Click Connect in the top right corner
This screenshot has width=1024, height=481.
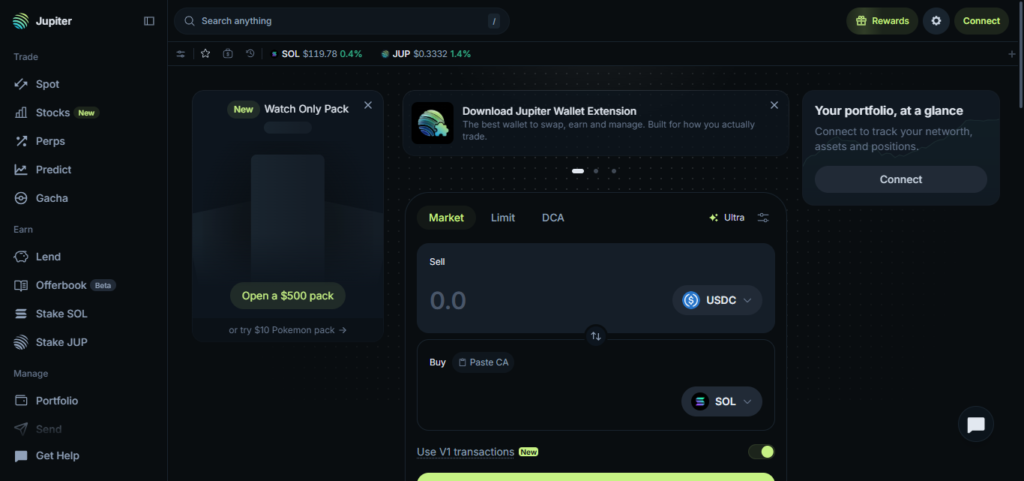pos(981,21)
